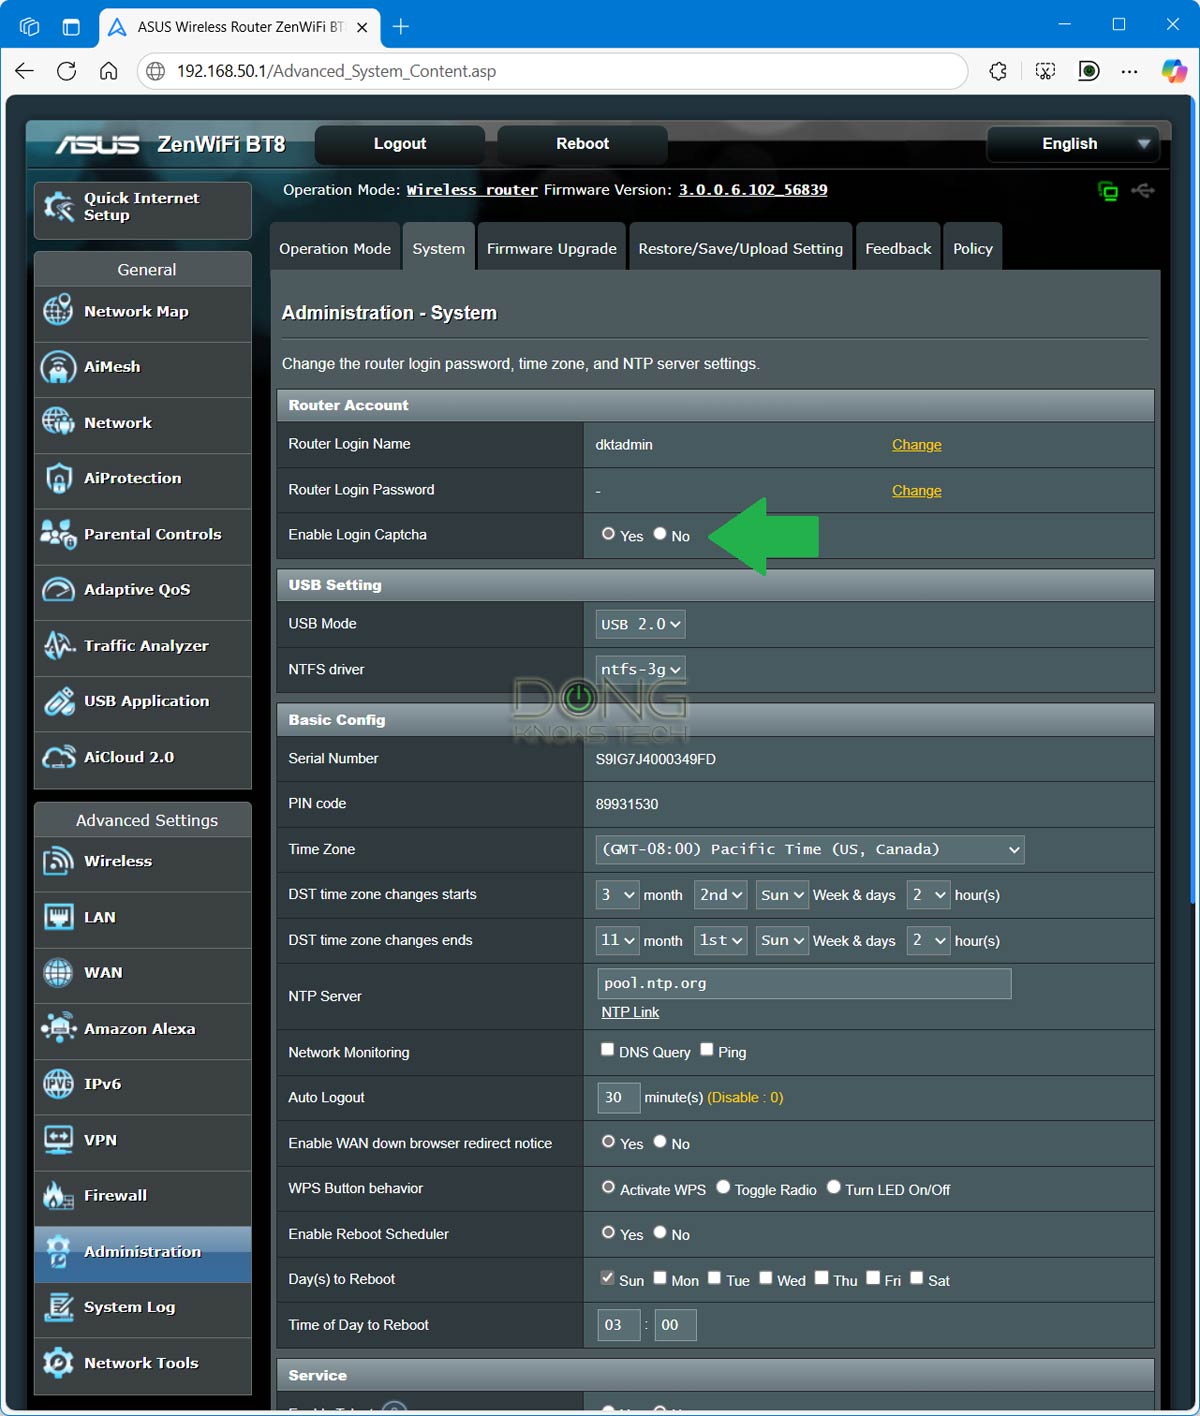Switch to the Firmware Upgrade tab

[551, 247]
